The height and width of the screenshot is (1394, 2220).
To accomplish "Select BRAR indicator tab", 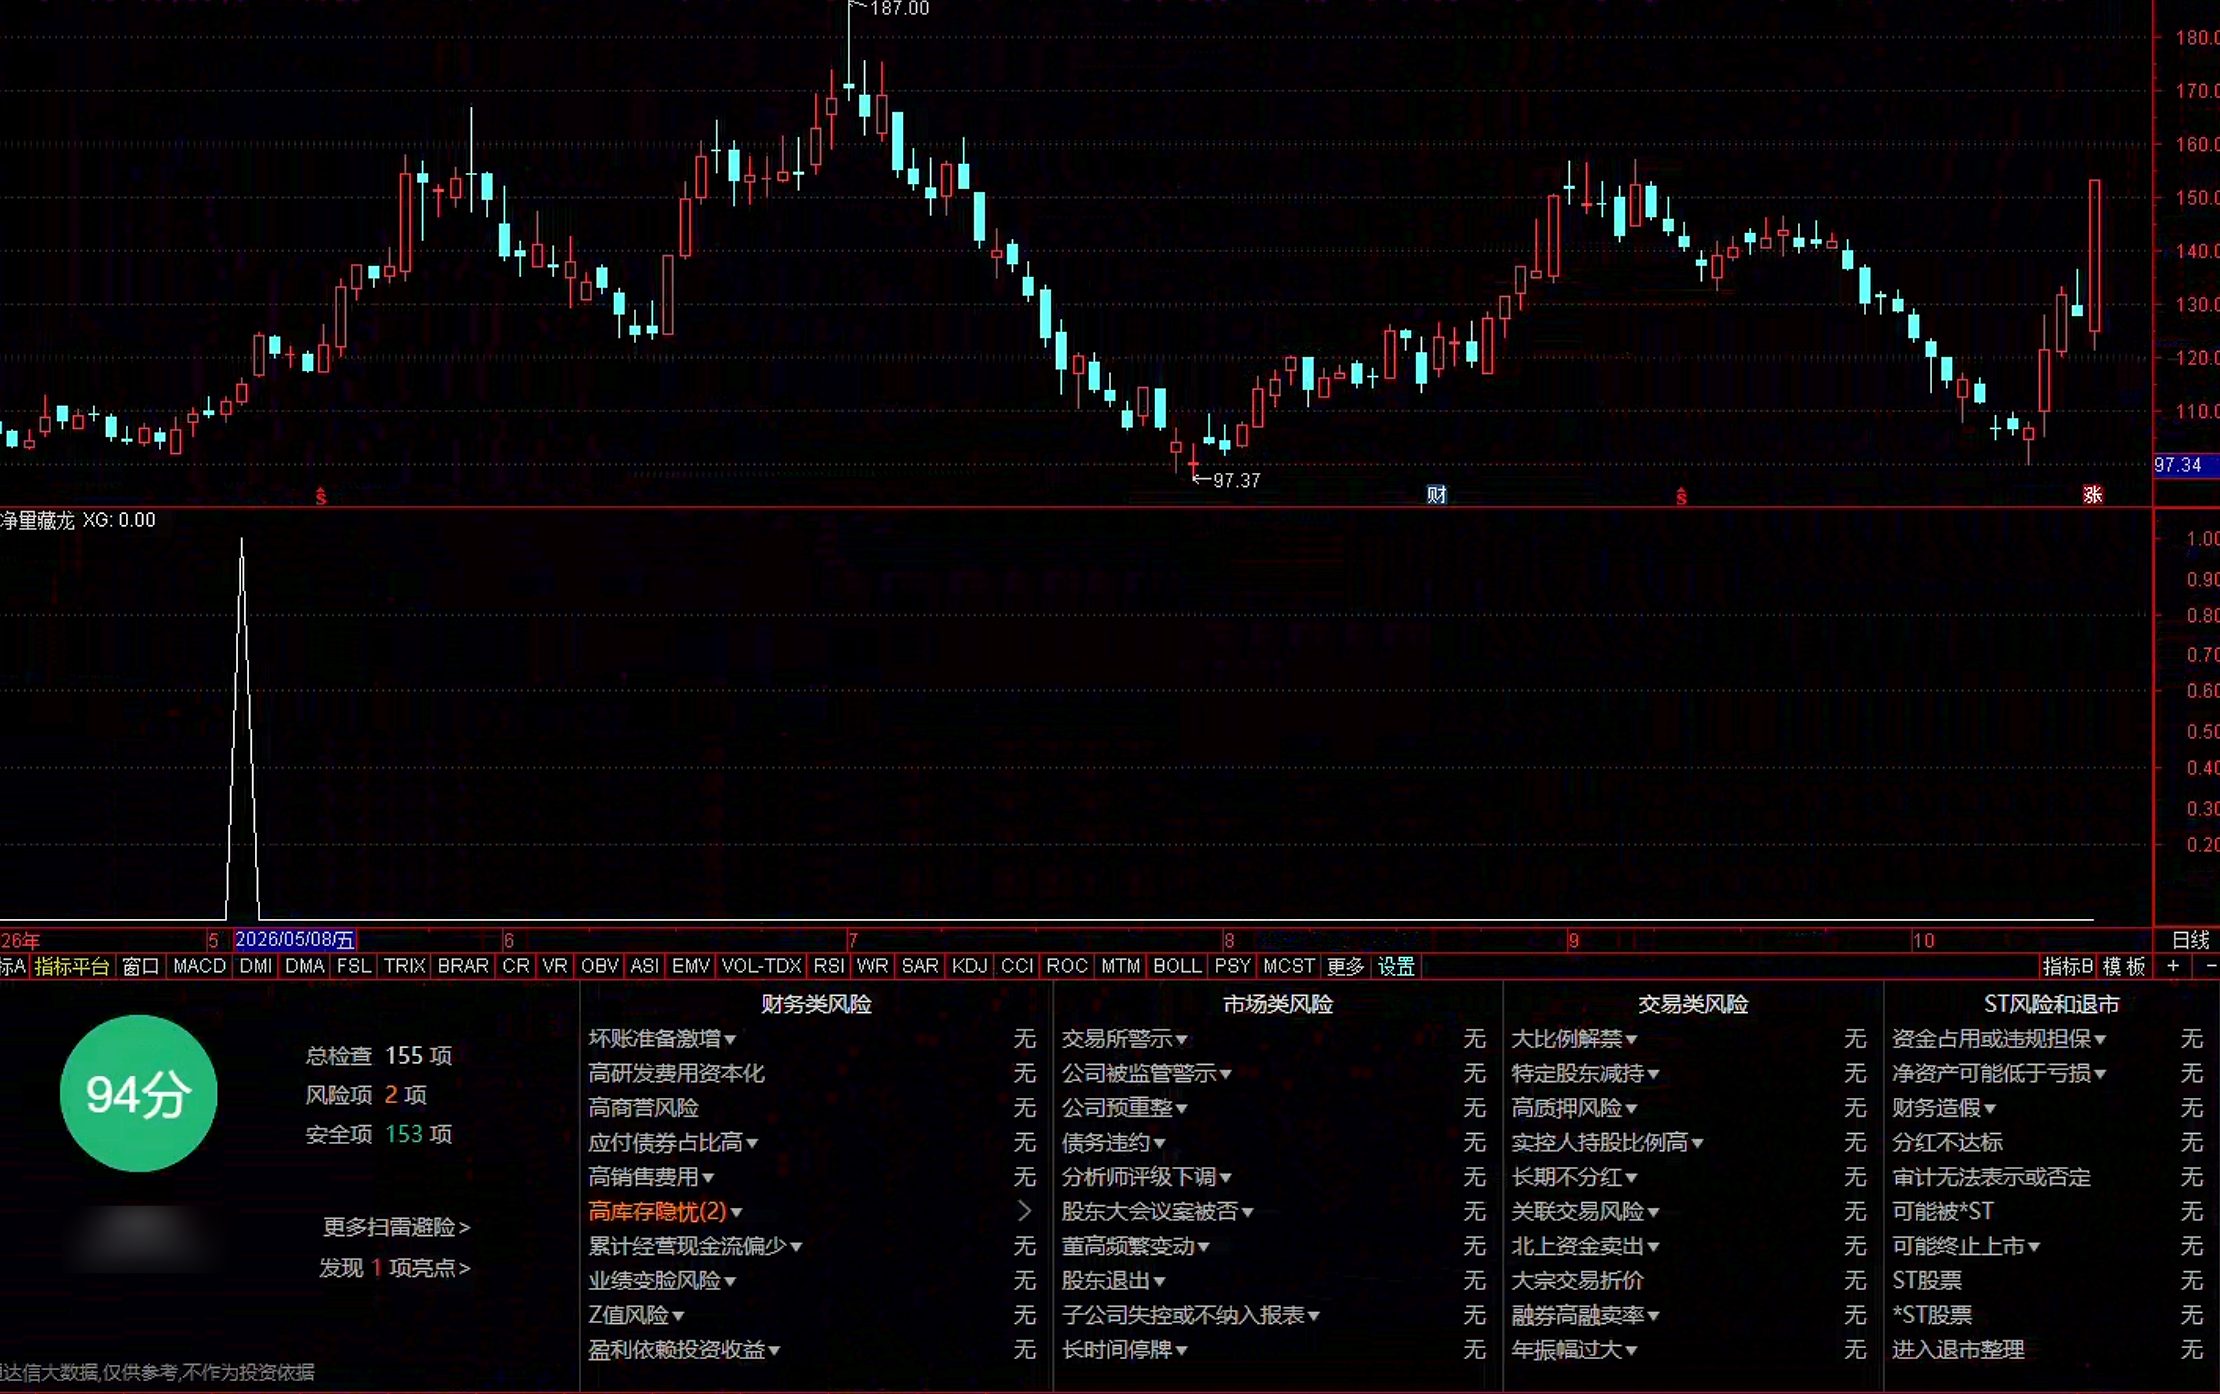I will click(463, 966).
